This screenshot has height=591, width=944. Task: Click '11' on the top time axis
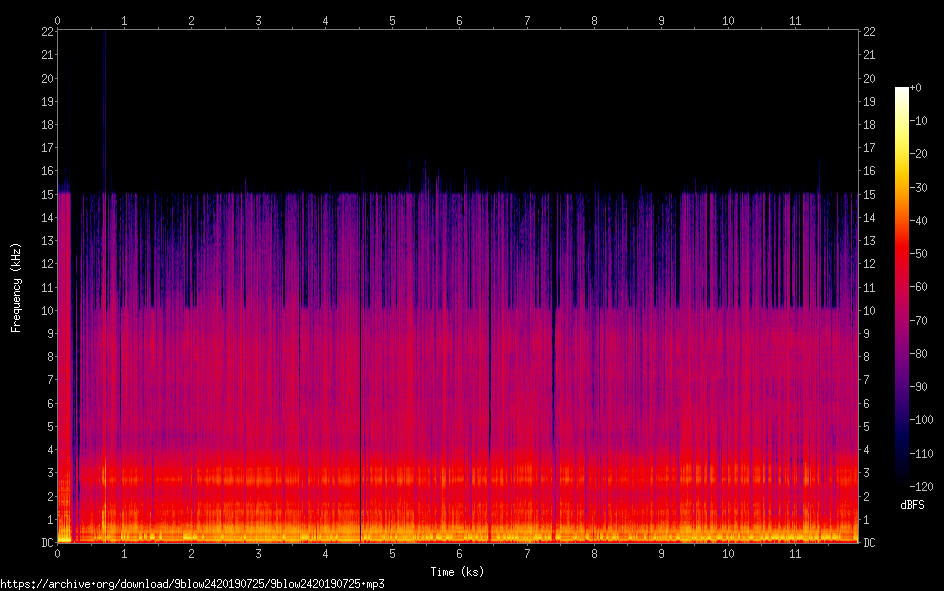[x=795, y=20]
